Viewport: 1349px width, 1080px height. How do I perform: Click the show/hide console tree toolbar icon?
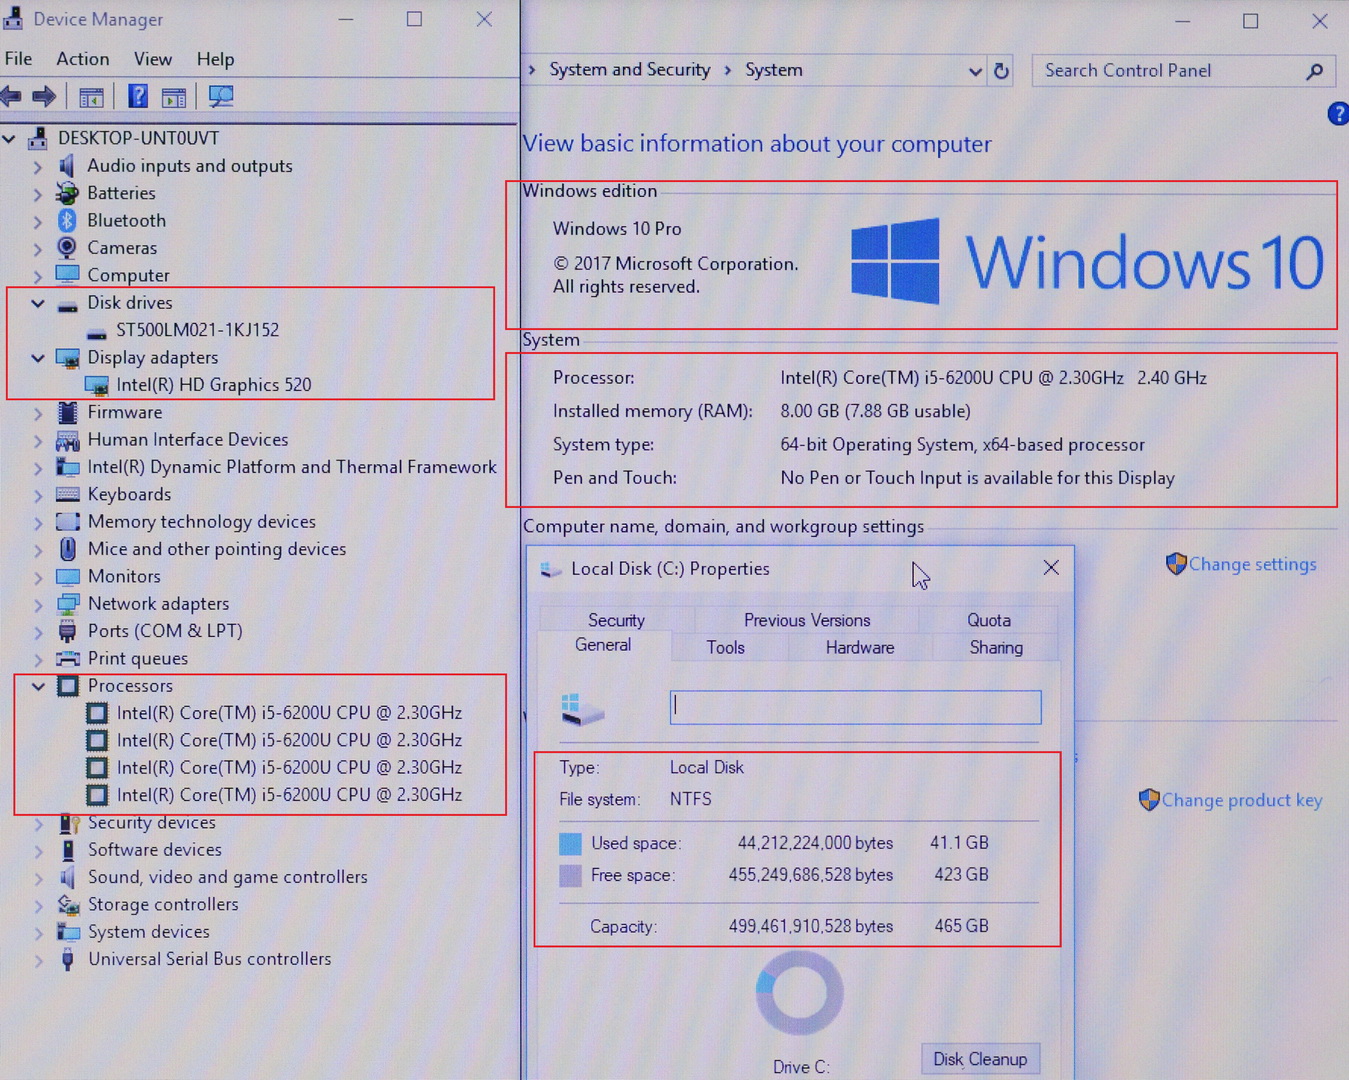click(91, 97)
